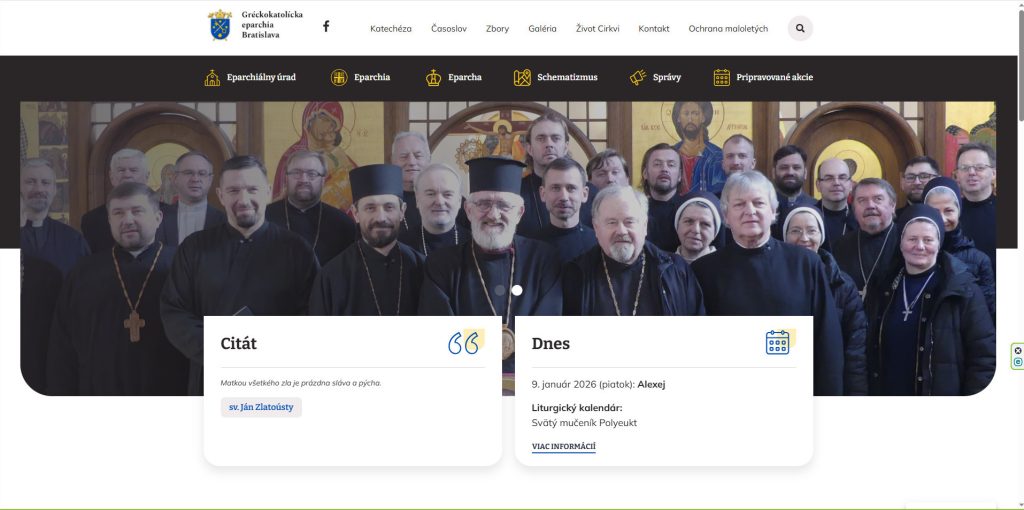The image size is (1024, 510).
Task: Go to the Galéria page
Action: click(x=542, y=29)
